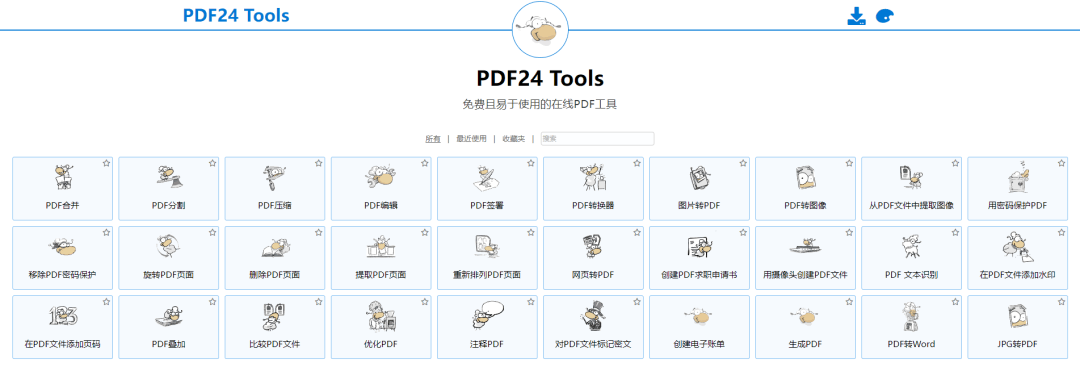1080x388 pixels.
Task: Star the PDF编辑 tile as favorite
Action: coord(425,163)
